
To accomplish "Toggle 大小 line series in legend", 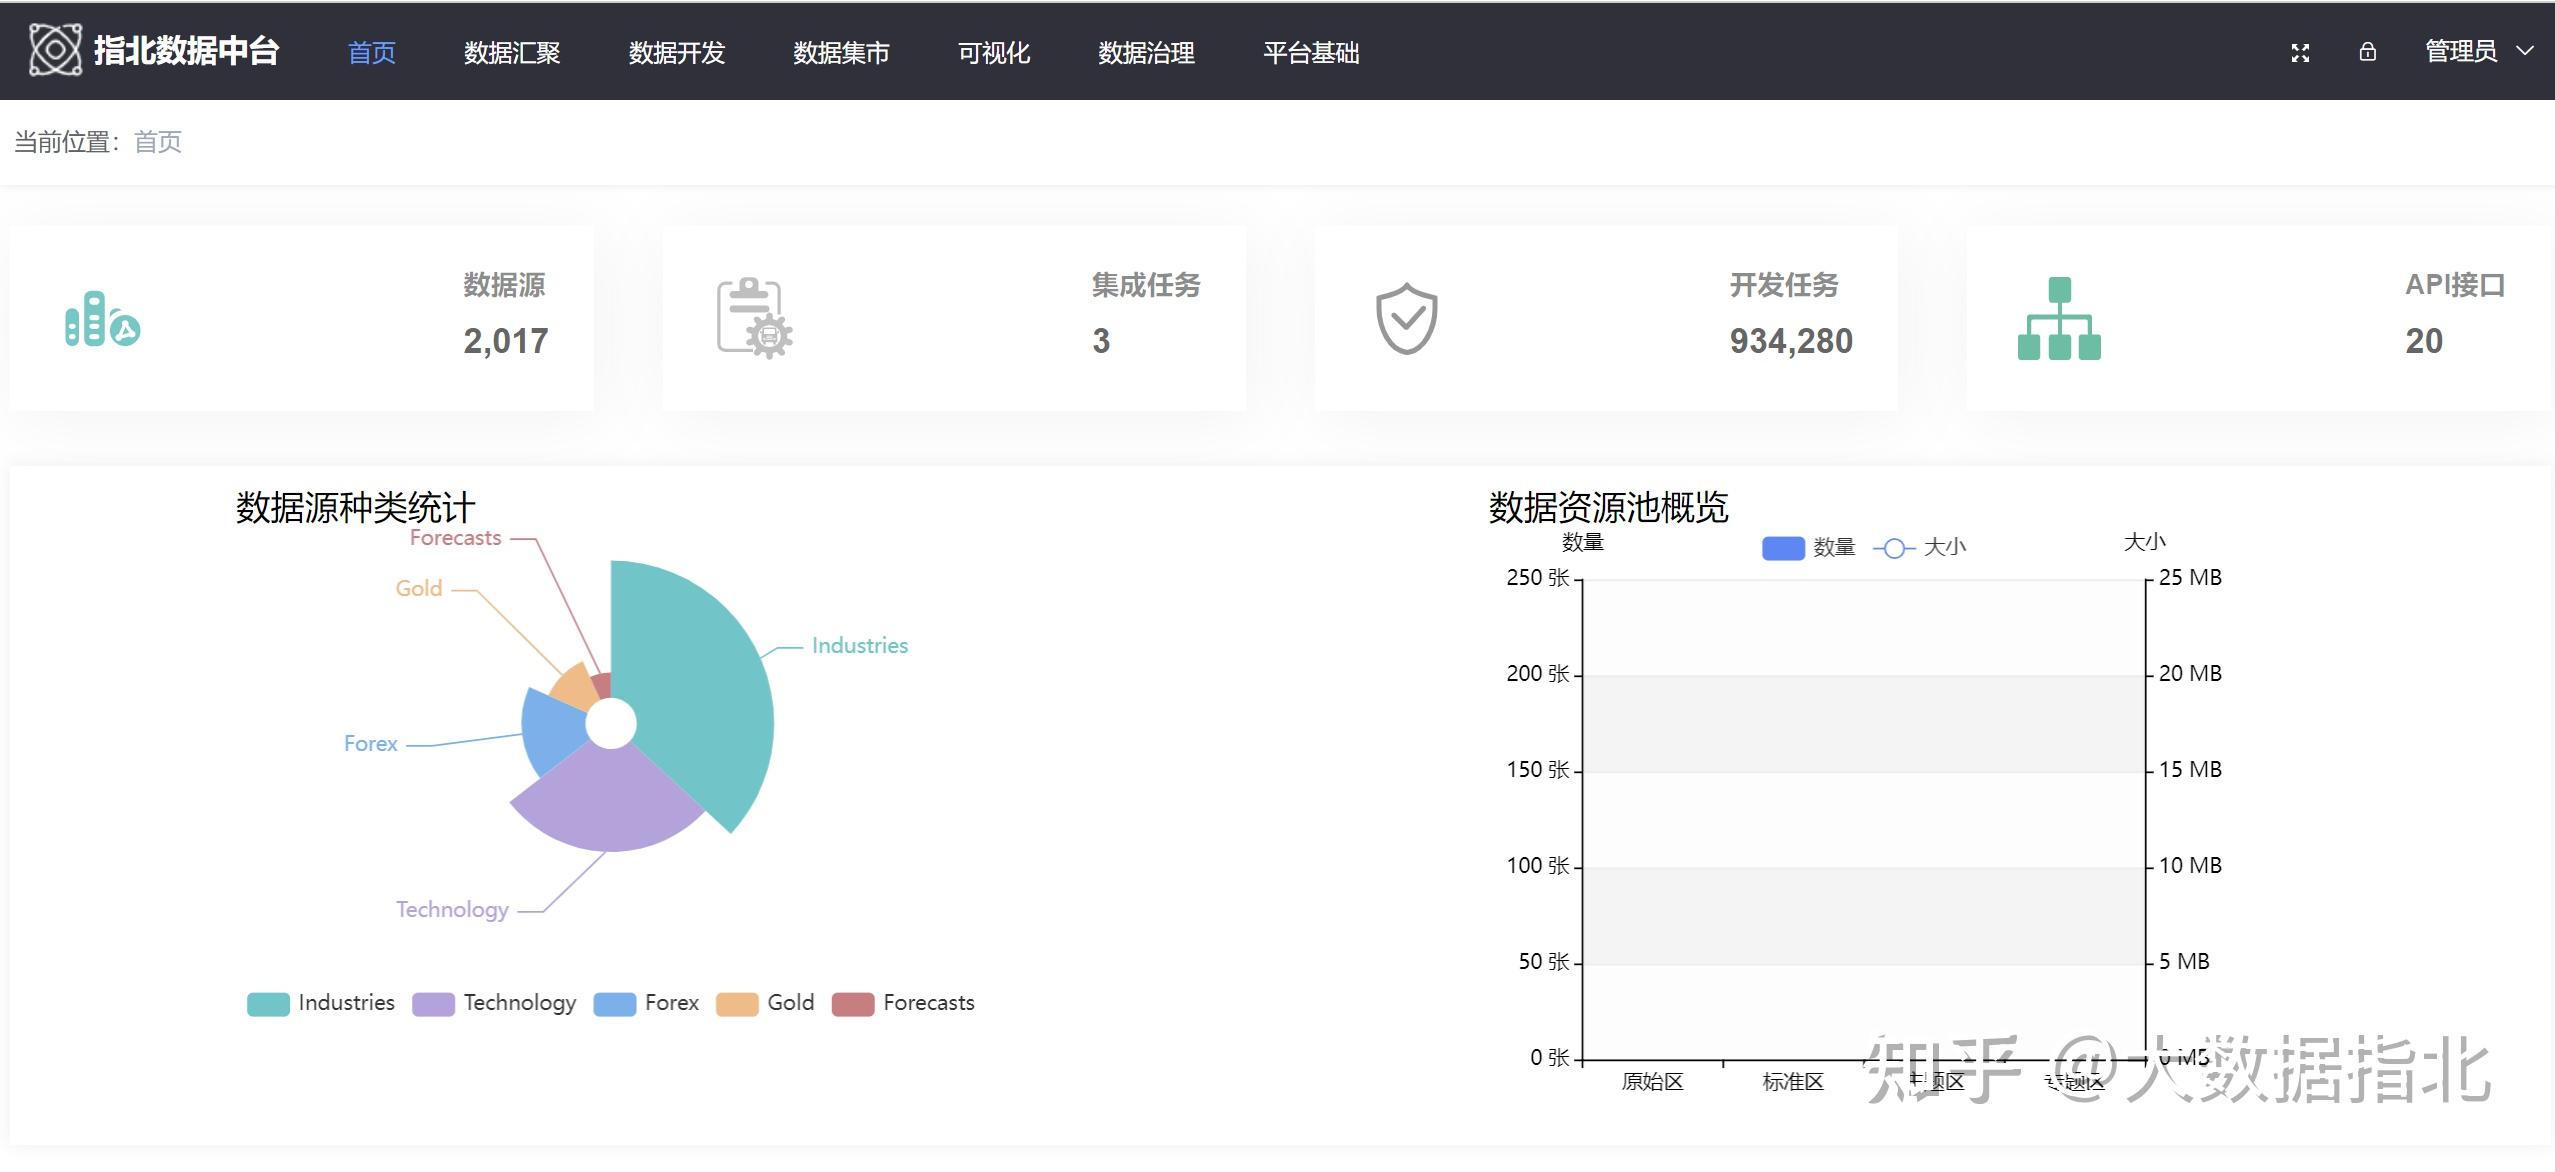I will pyautogui.click(x=1919, y=548).
